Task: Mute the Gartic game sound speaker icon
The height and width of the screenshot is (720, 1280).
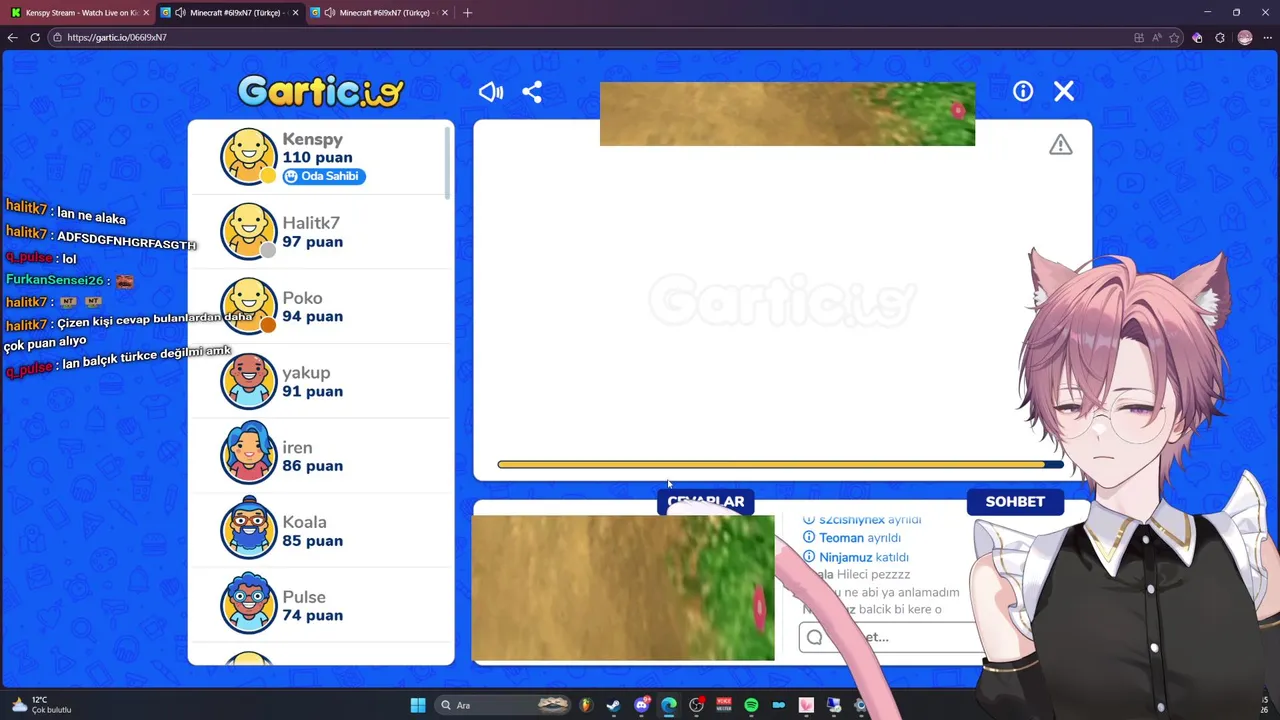Action: coord(490,92)
